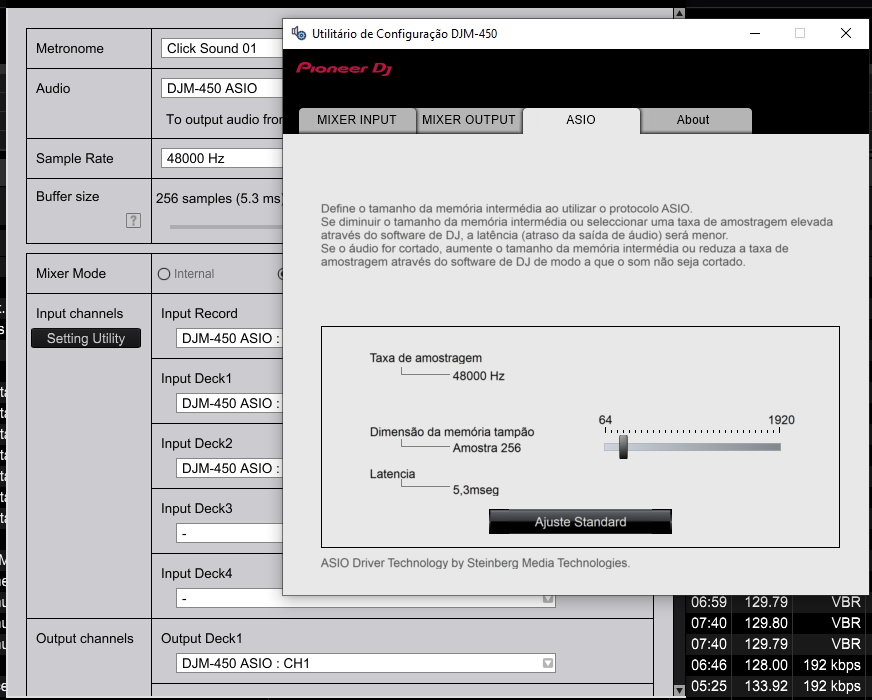Open the Input Record DJM-450 ASIO dropdown

click(x=230, y=338)
